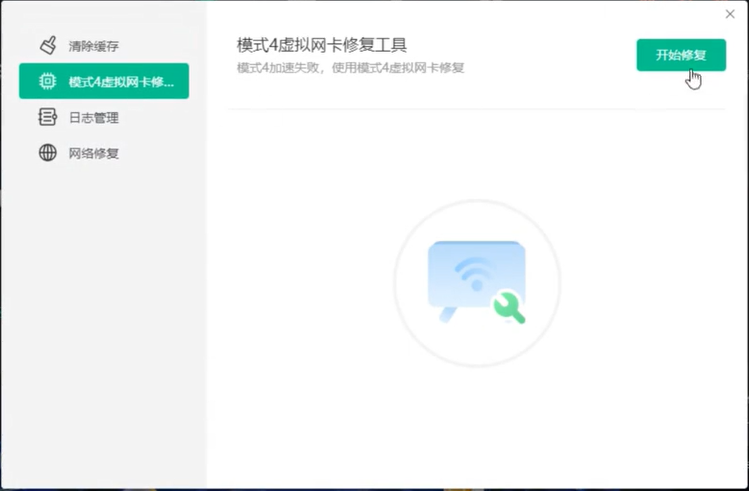749x491 pixels.
Task: Click the 模式4虚拟网卡修复工具 heading
Action: pos(322,46)
